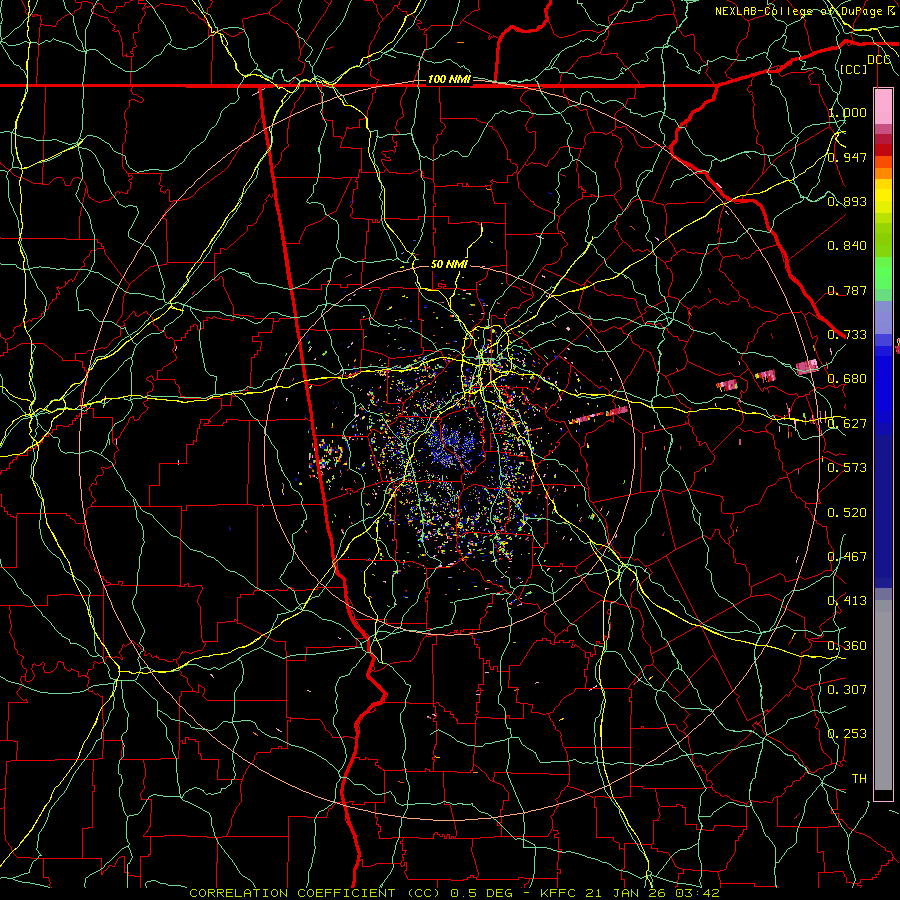This screenshot has height=900, width=900.
Task: Click the NEXLAB-College of DuPage credit text
Action: pyautogui.click(x=800, y=11)
